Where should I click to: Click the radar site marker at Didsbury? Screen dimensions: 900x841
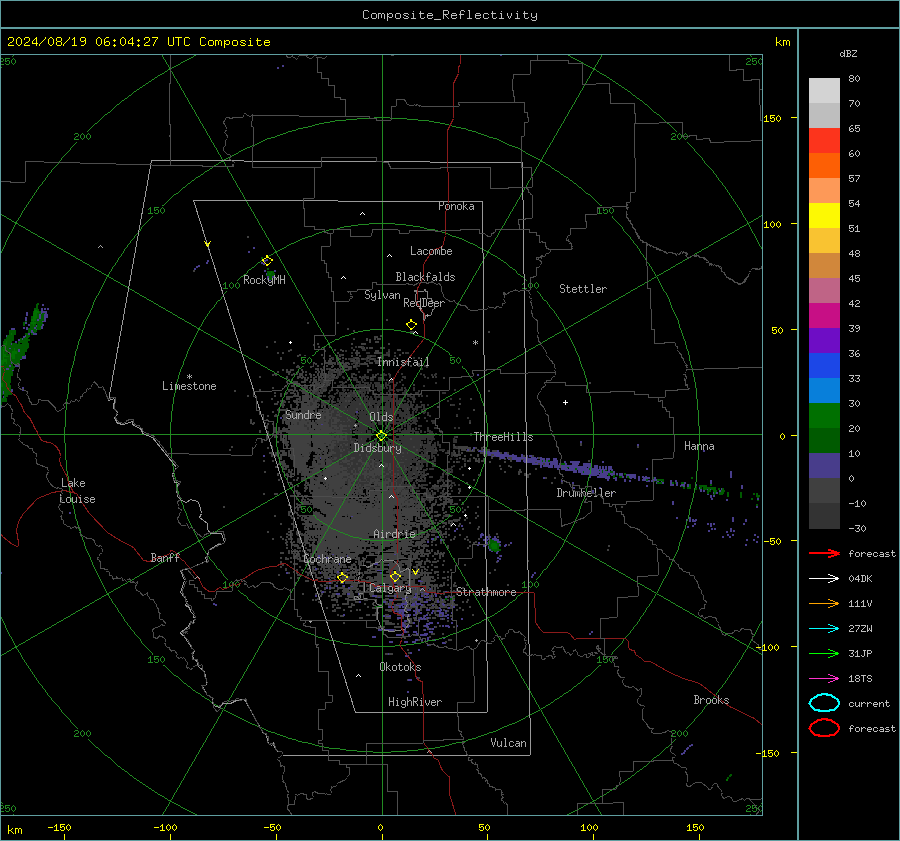tap(381, 436)
